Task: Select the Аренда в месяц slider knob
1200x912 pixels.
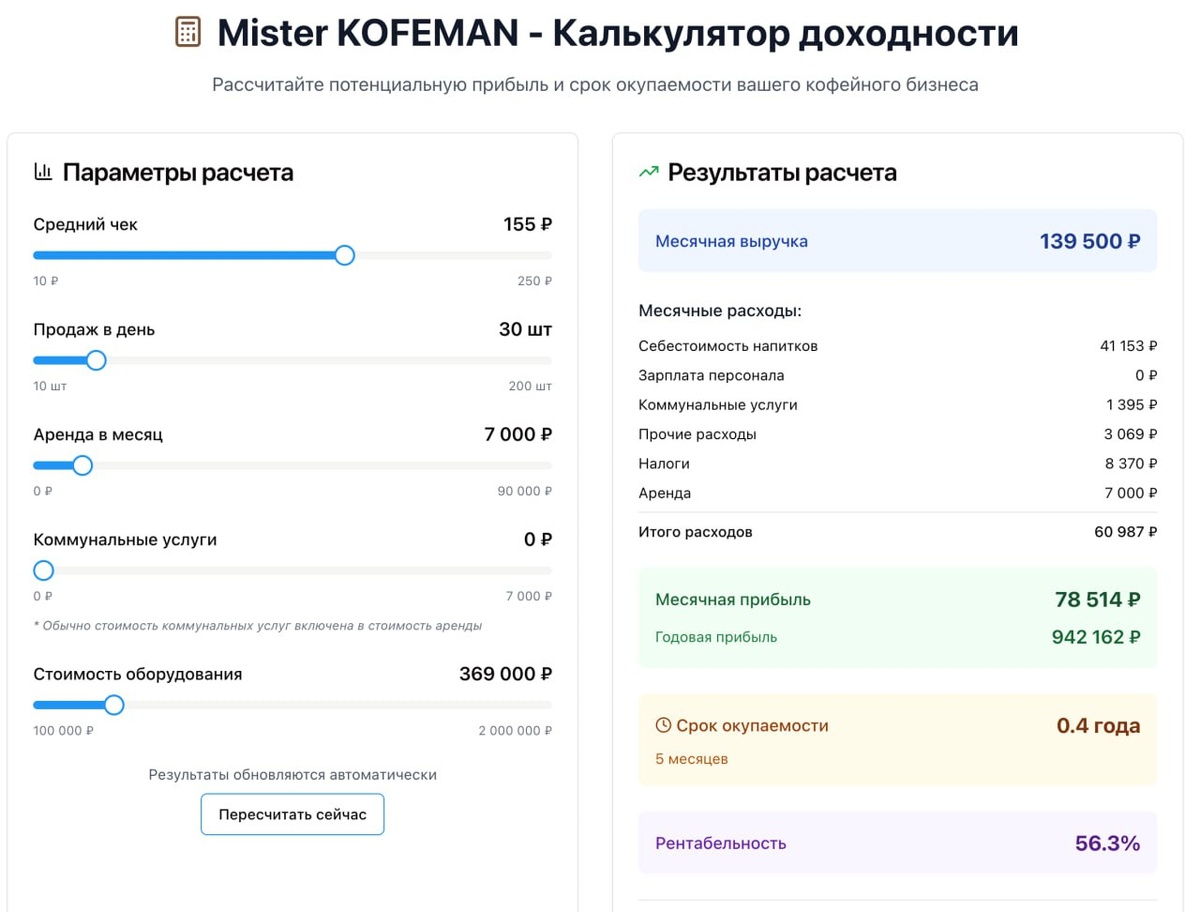Action: point(83,465)
